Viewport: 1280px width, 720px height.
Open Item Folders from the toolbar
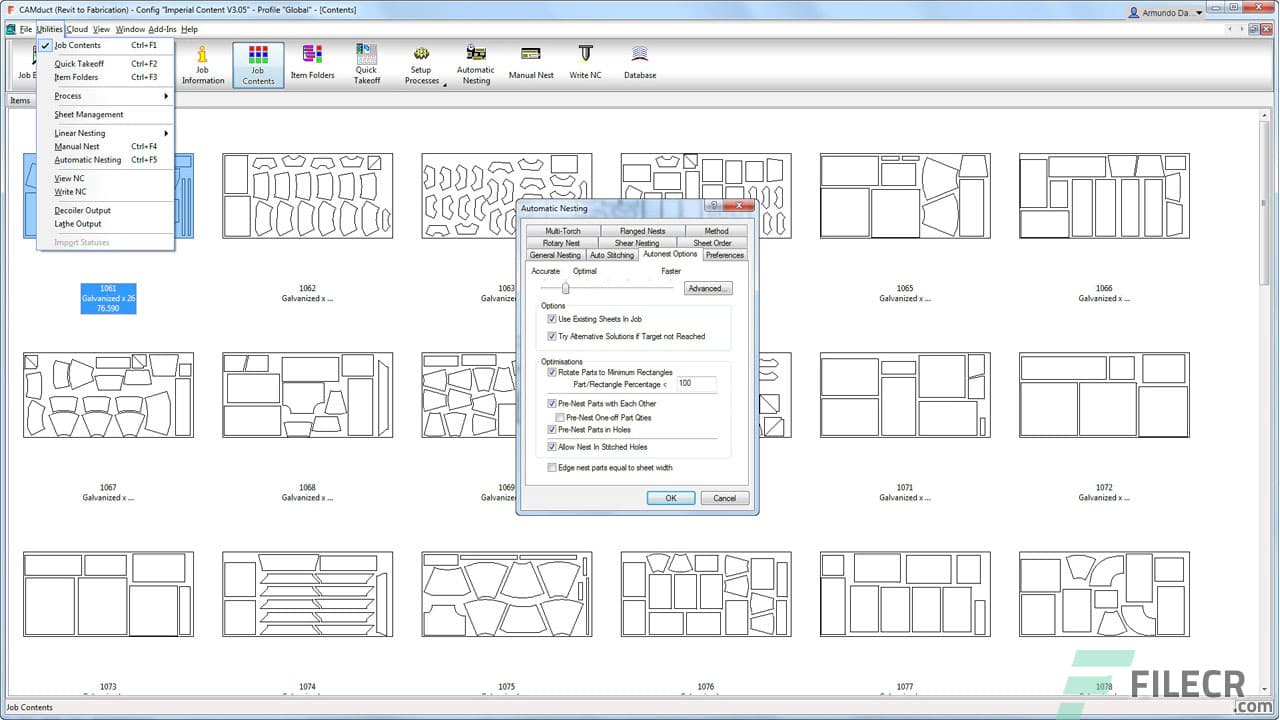click(x=312, y=62)
